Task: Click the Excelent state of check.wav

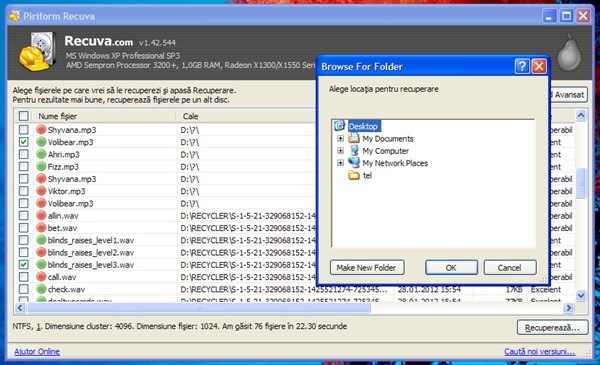Action: (546, 289)
